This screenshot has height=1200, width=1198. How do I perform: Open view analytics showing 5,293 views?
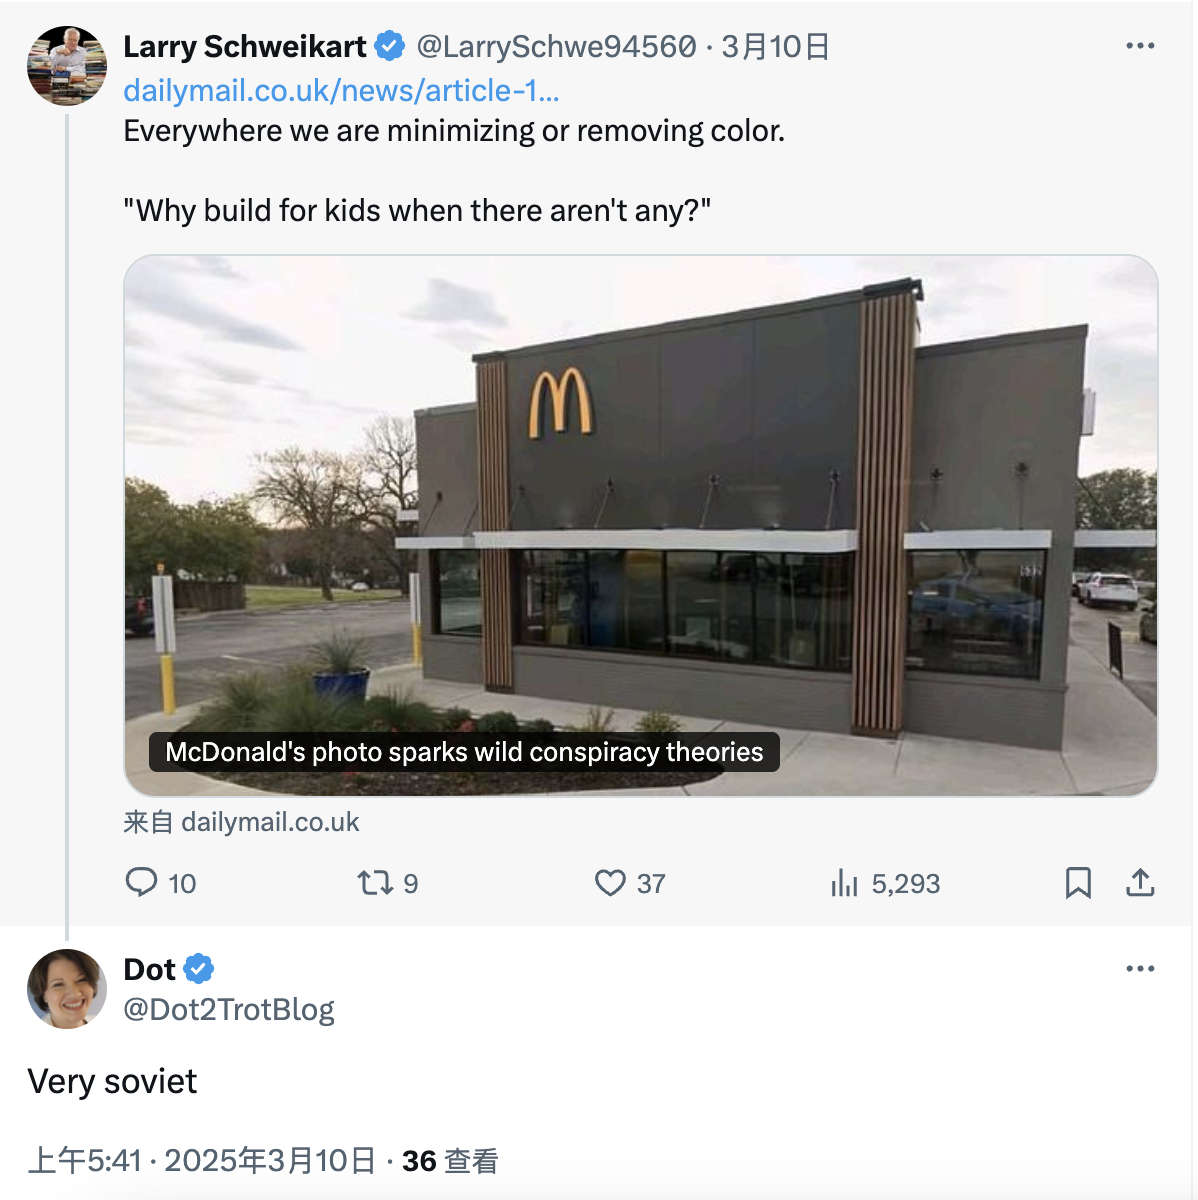click(845, 883)
